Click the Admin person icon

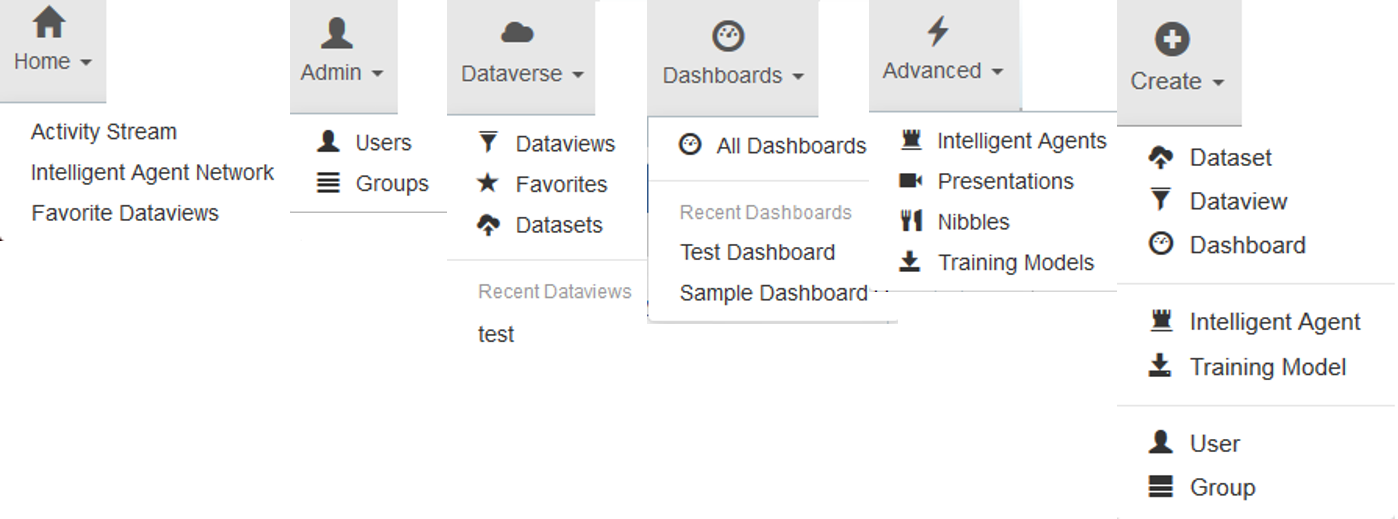[337, 33]
